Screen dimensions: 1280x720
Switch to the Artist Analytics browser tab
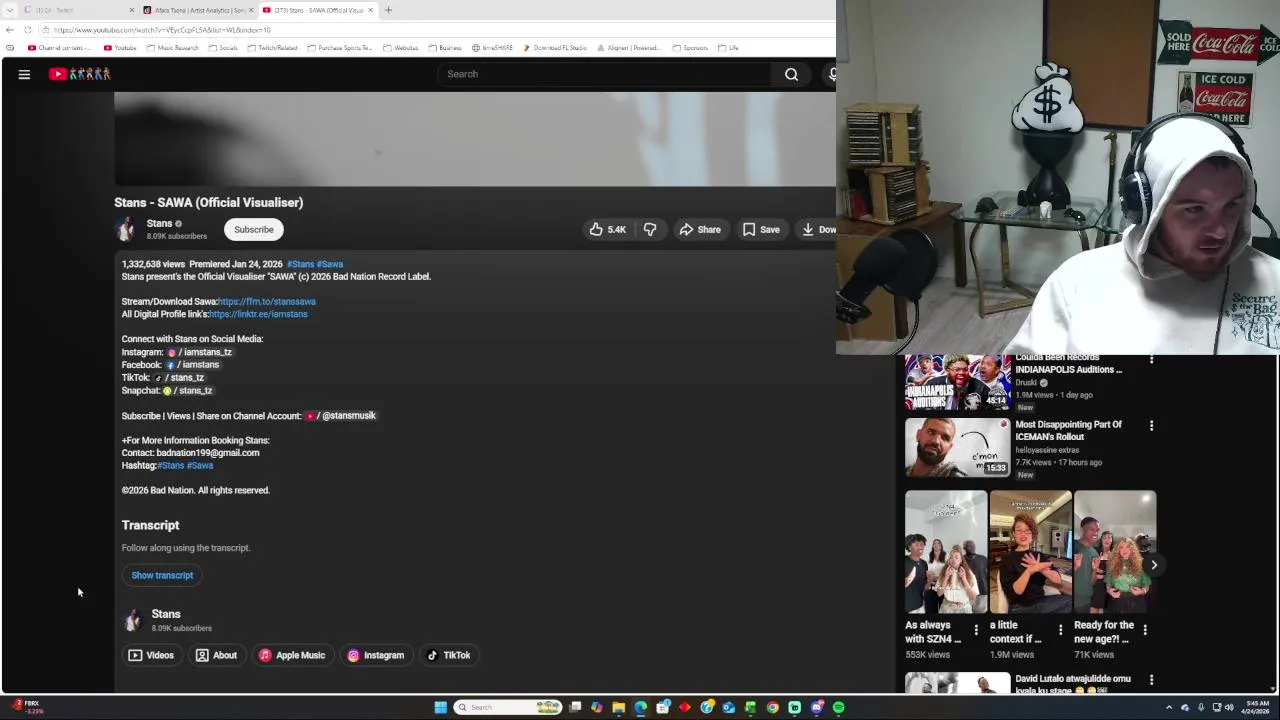tap(197, 10)
